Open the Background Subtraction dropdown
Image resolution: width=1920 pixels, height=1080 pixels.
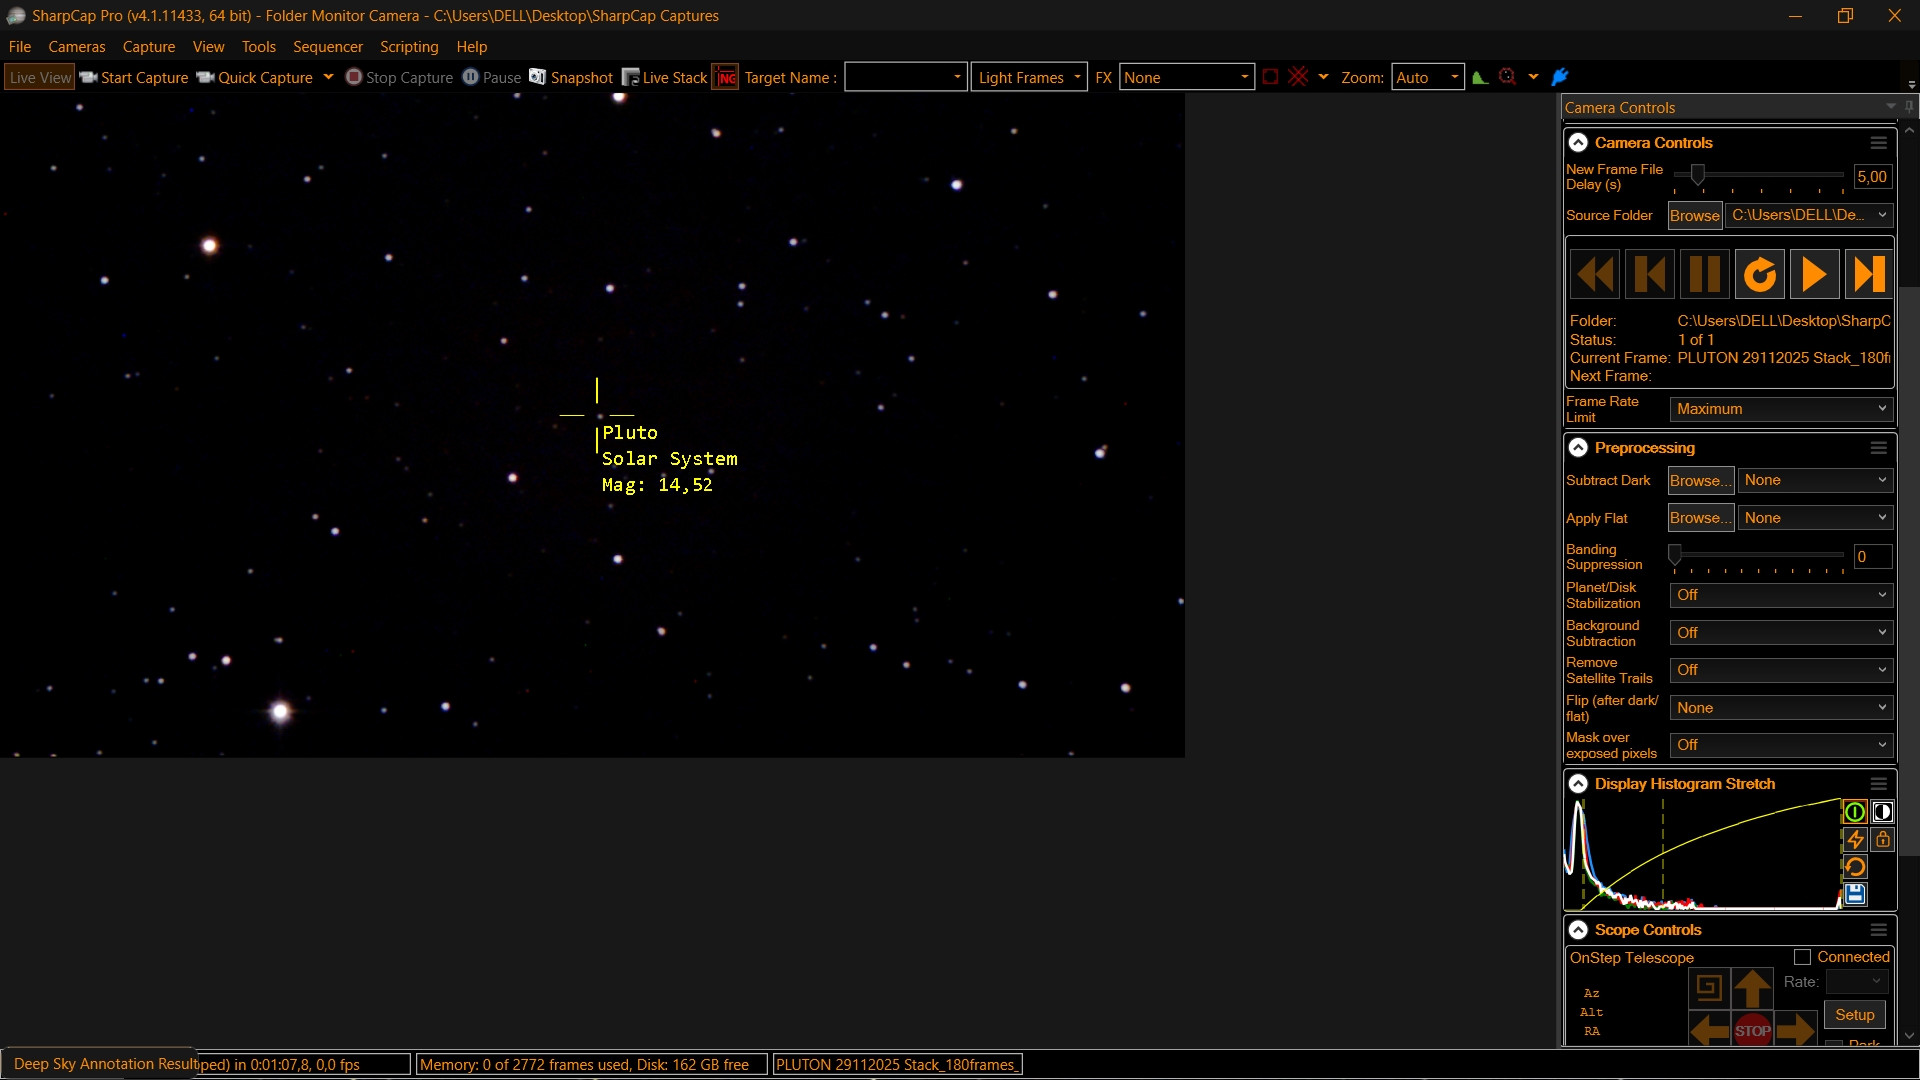[x=1781, y=634]
